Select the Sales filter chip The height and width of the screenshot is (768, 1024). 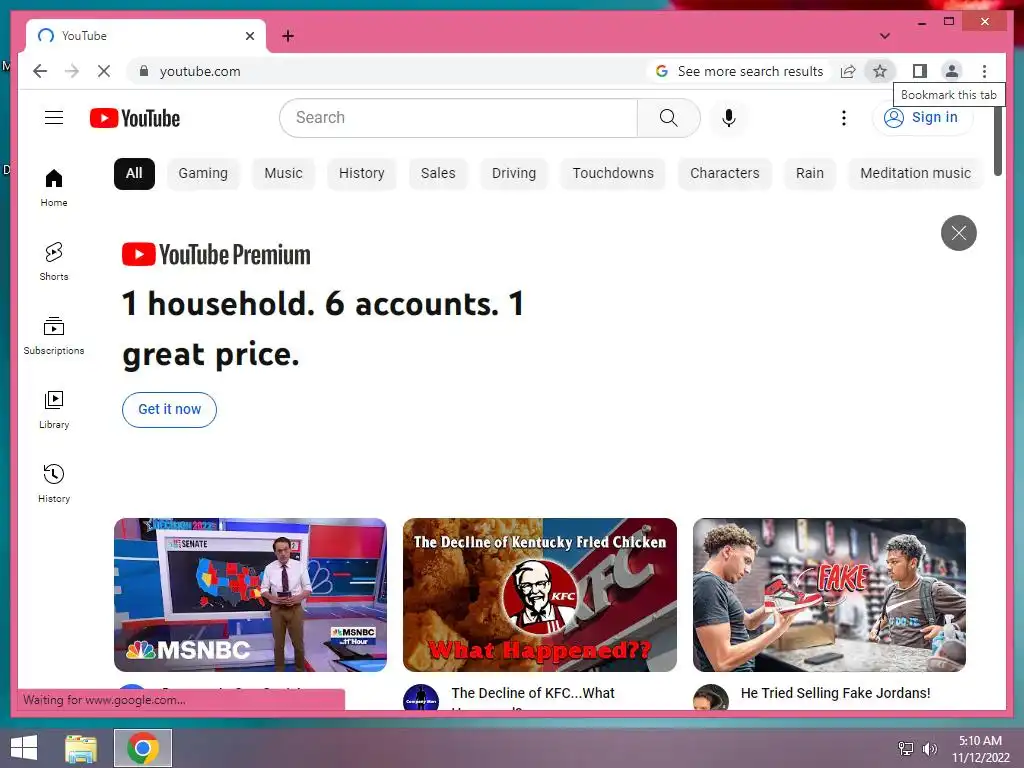pyautogui.click(x=438, y=173)
